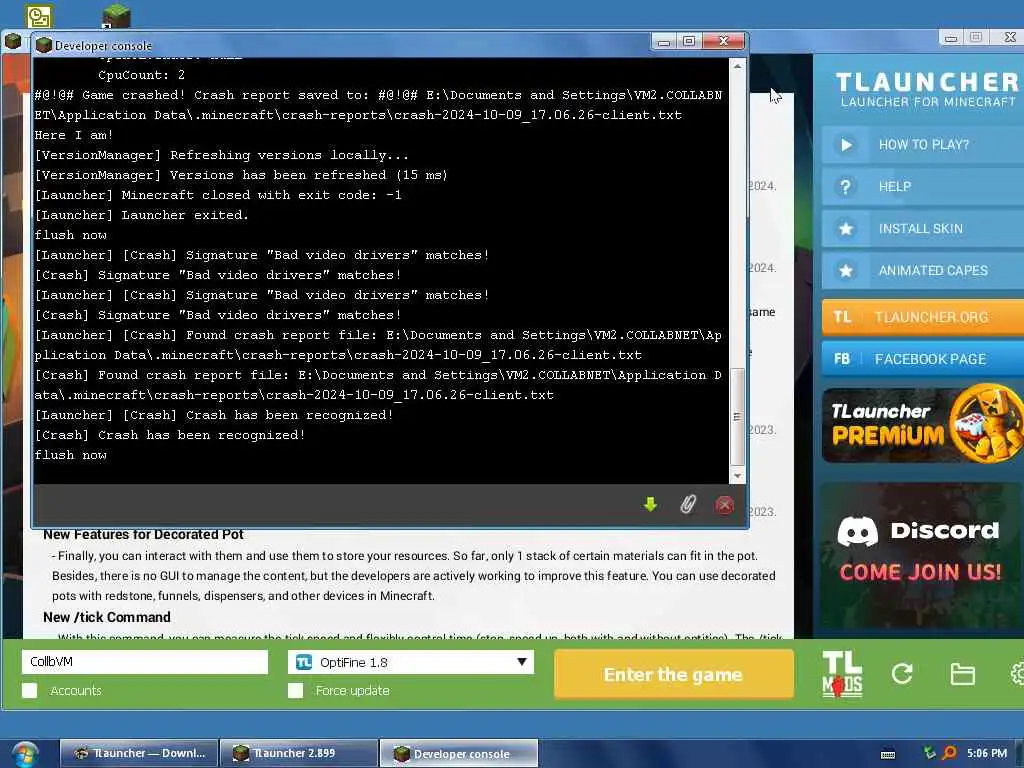This screenshot has height=768, width=1024.
Task: Switch to TLauncher — Downl... taskbar item
Action: (x=138, y=754)
